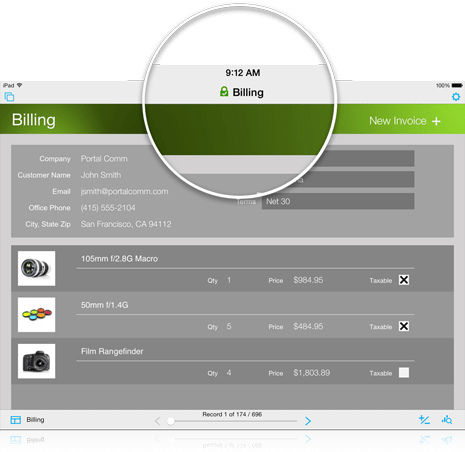Click the Company field Portal Comm
The image size is (465, 452).
[104, 159]
